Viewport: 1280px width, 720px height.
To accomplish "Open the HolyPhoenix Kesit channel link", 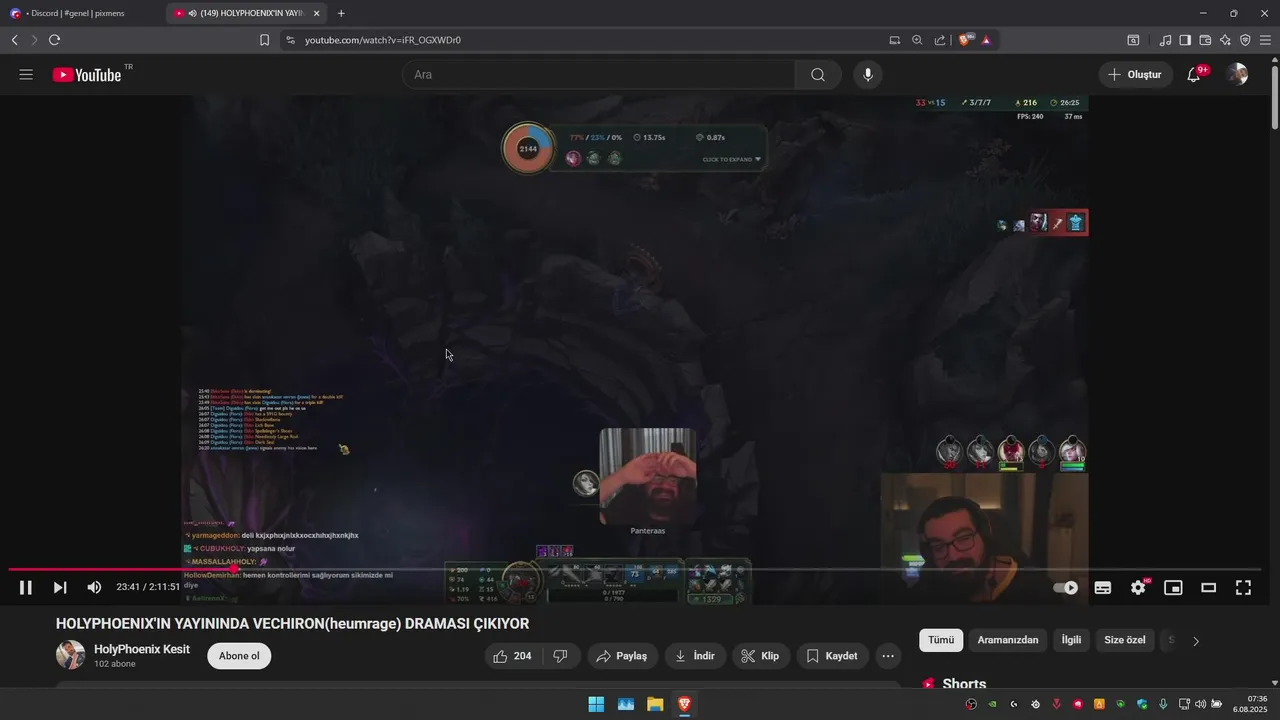I will [142, 649].
